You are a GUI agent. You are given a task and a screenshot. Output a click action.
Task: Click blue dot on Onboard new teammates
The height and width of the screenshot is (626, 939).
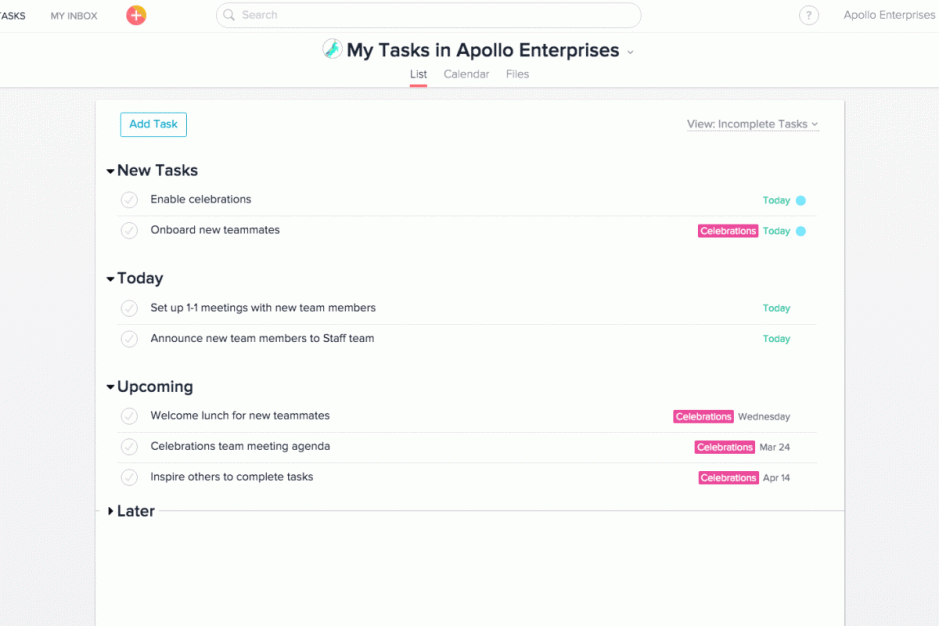click(801, 231)
